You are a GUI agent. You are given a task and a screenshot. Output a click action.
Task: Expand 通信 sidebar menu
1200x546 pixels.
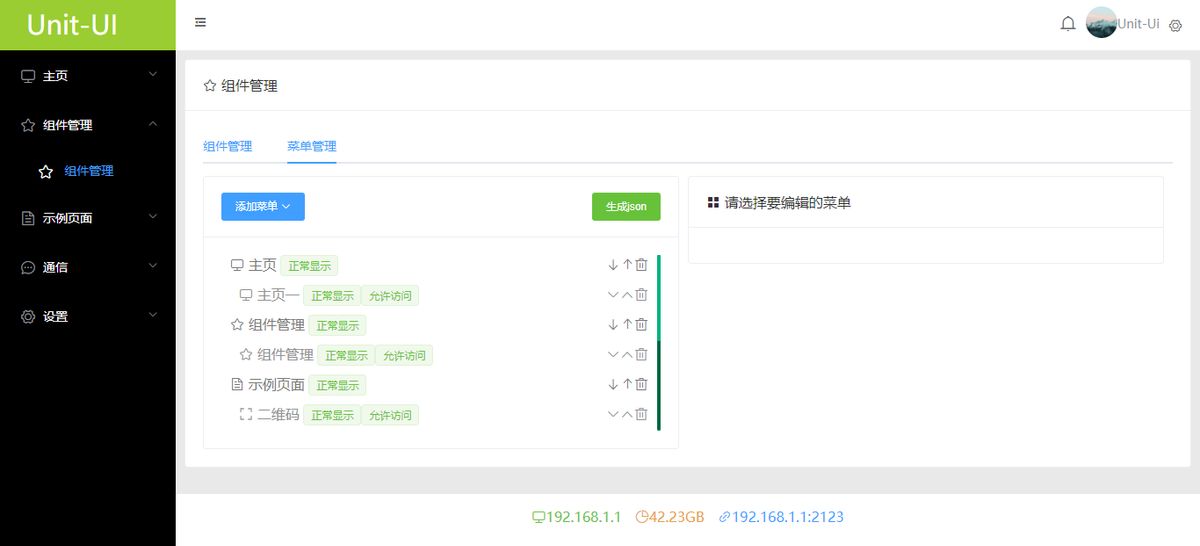coord(88,267)
